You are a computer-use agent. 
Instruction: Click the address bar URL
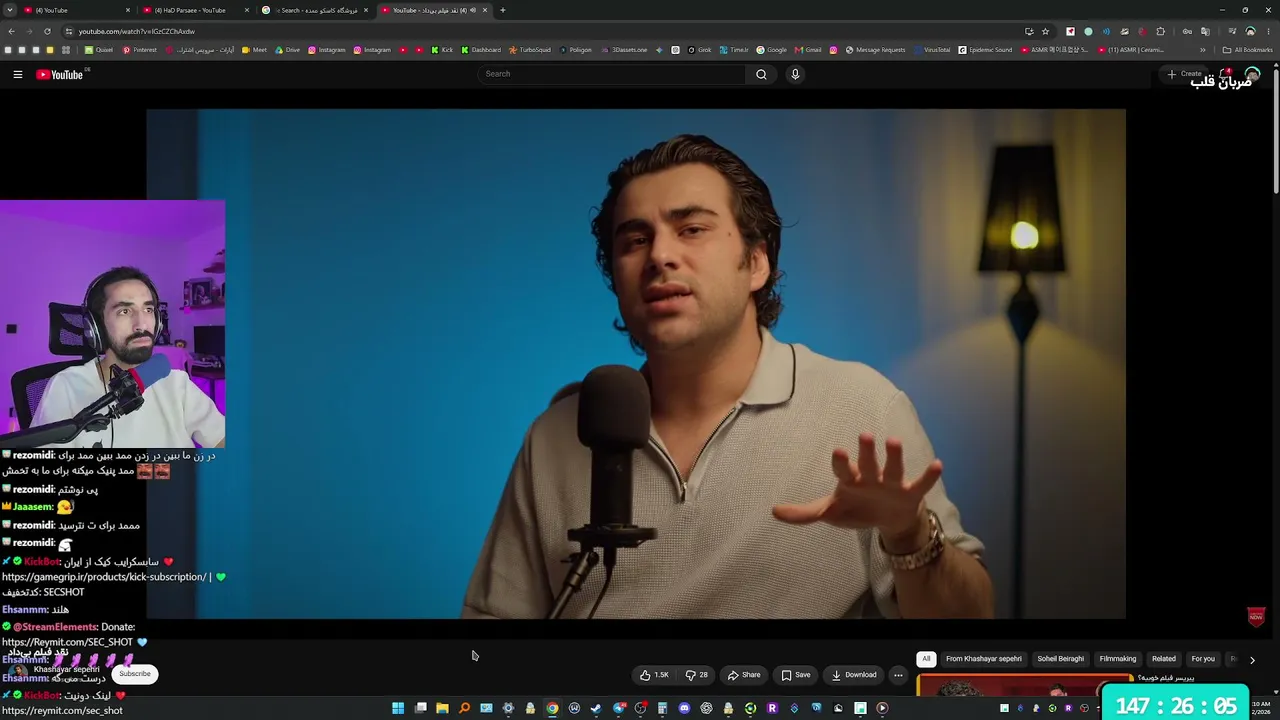[137, 32]
